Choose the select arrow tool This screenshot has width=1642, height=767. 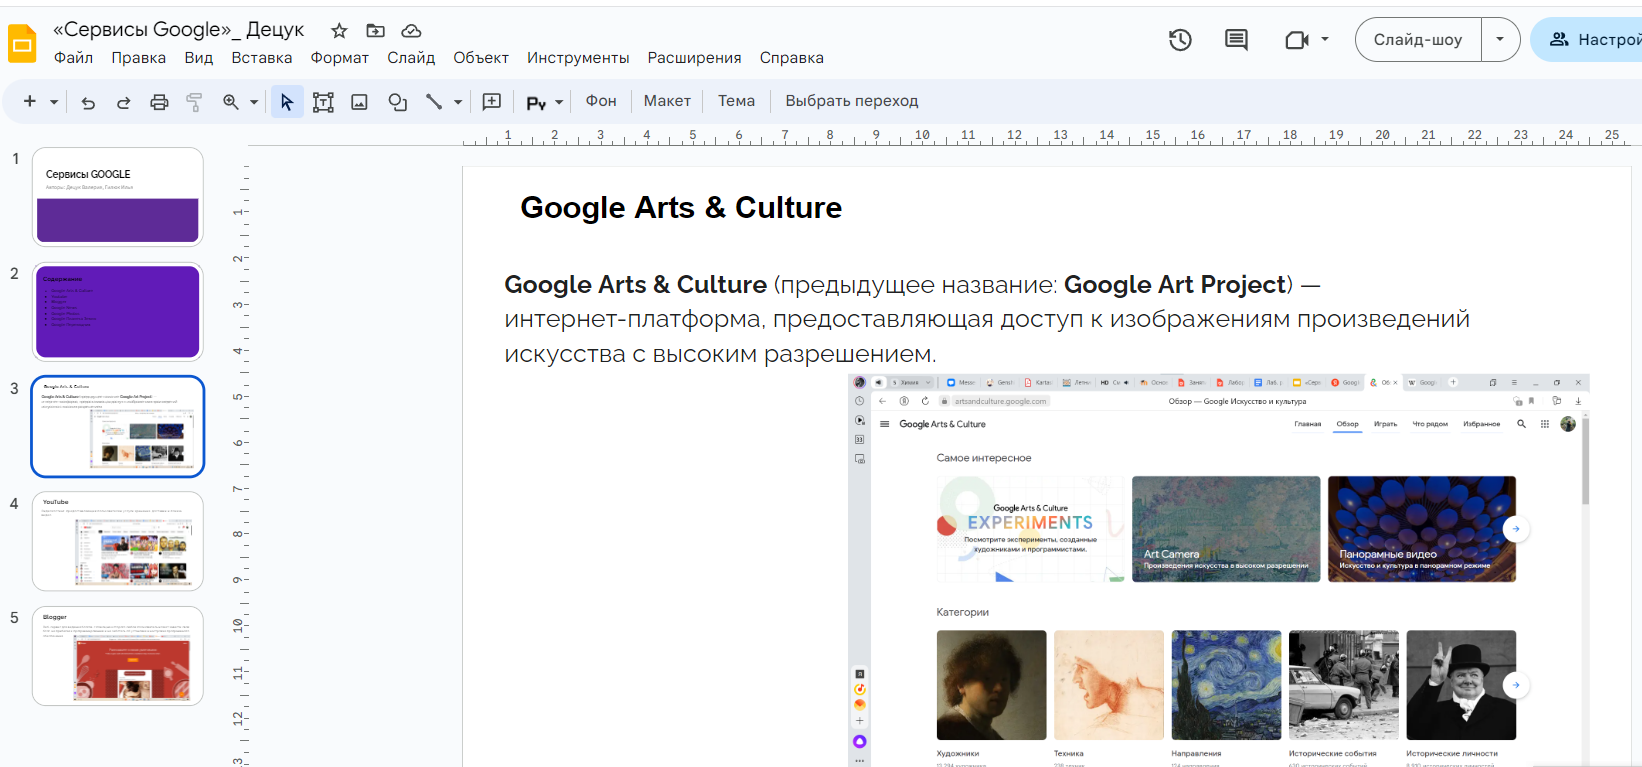287,102
